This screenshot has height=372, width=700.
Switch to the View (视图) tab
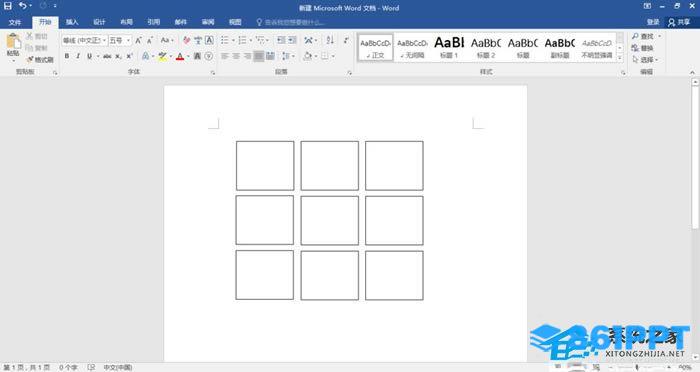point(235,22)
